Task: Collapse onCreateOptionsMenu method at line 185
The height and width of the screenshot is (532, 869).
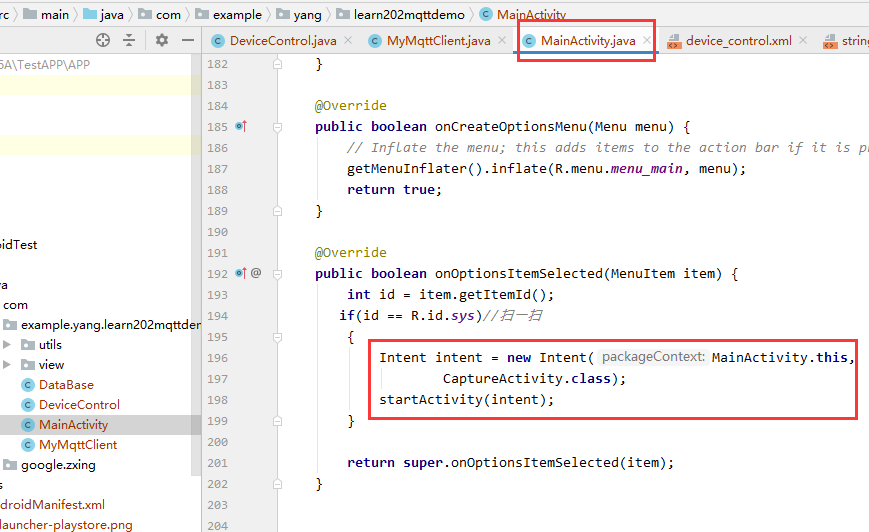Action: tap(278, 127)
